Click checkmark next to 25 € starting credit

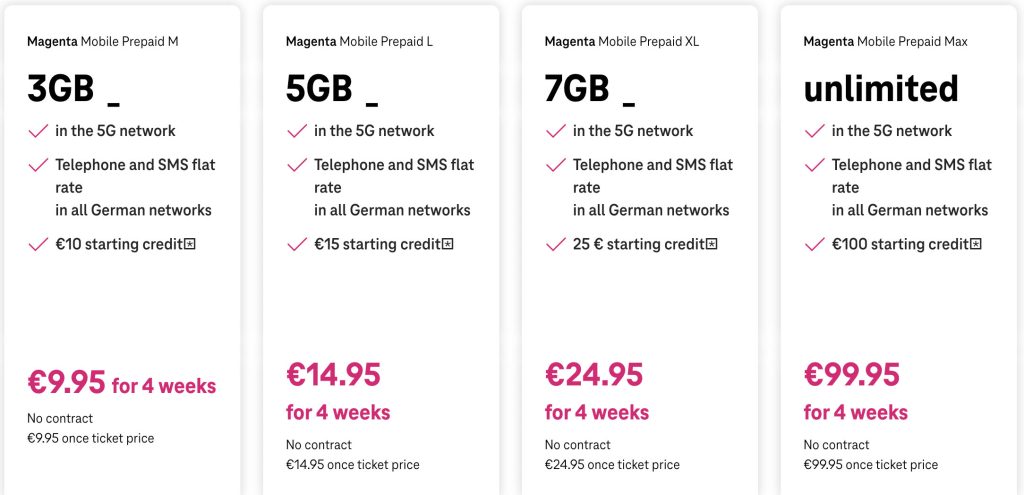pos(556,244)
